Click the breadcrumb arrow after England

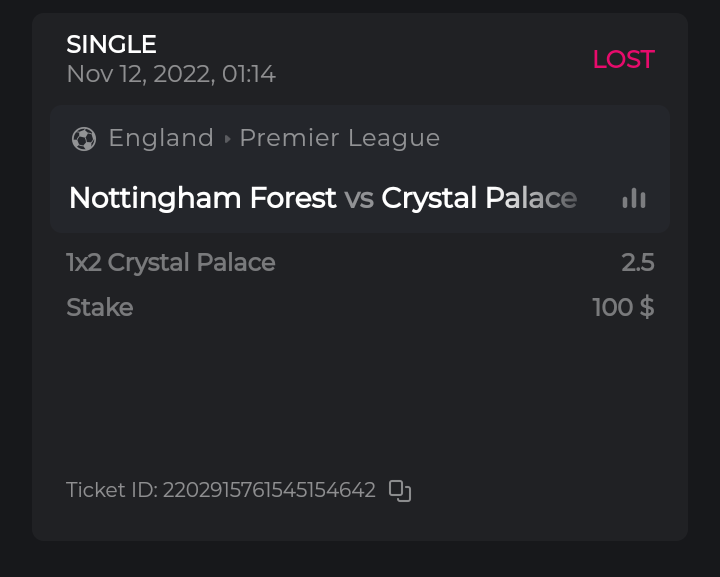tap(227, 139)
